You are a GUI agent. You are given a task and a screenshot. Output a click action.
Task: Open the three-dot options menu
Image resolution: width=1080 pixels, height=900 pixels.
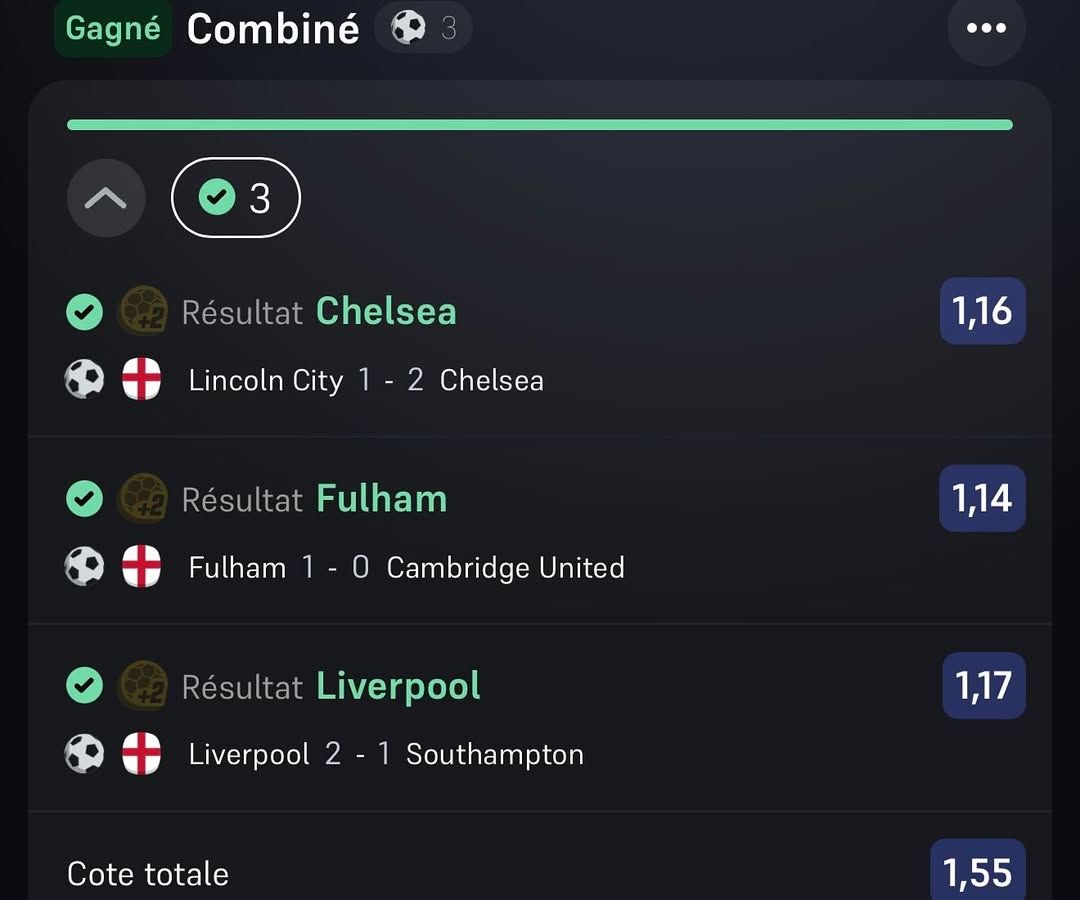coord(986,28)
